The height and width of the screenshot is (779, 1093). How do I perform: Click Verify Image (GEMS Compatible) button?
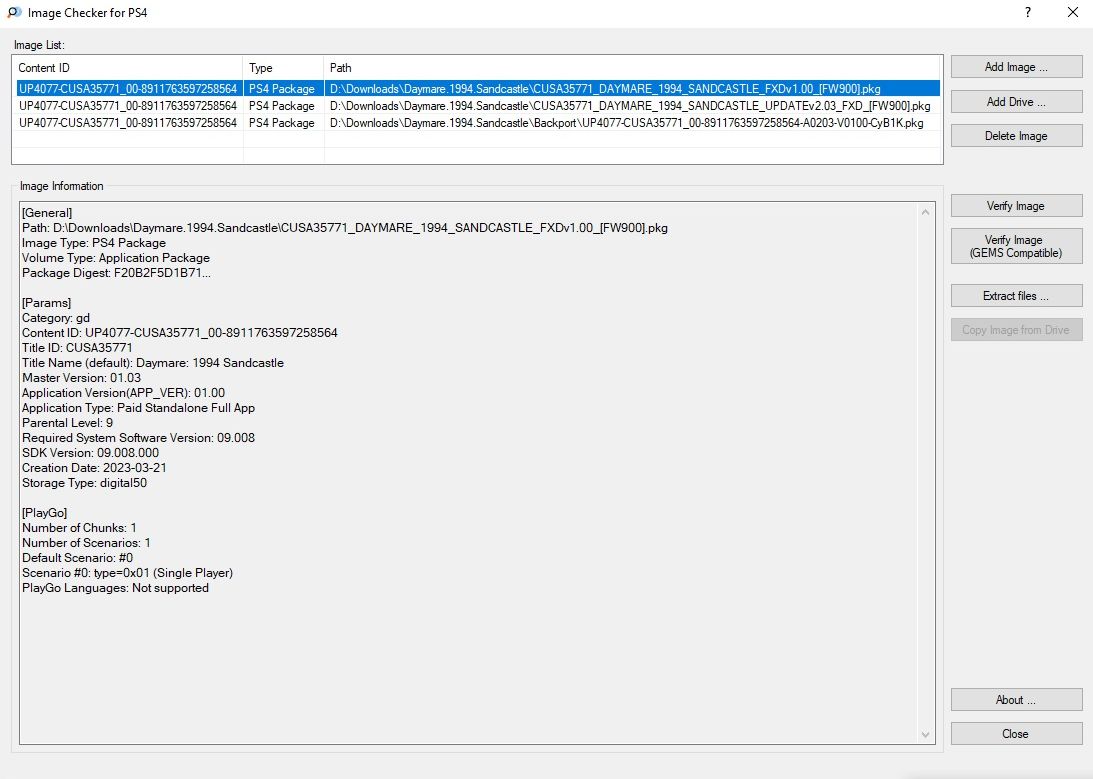click(1016, 246)
